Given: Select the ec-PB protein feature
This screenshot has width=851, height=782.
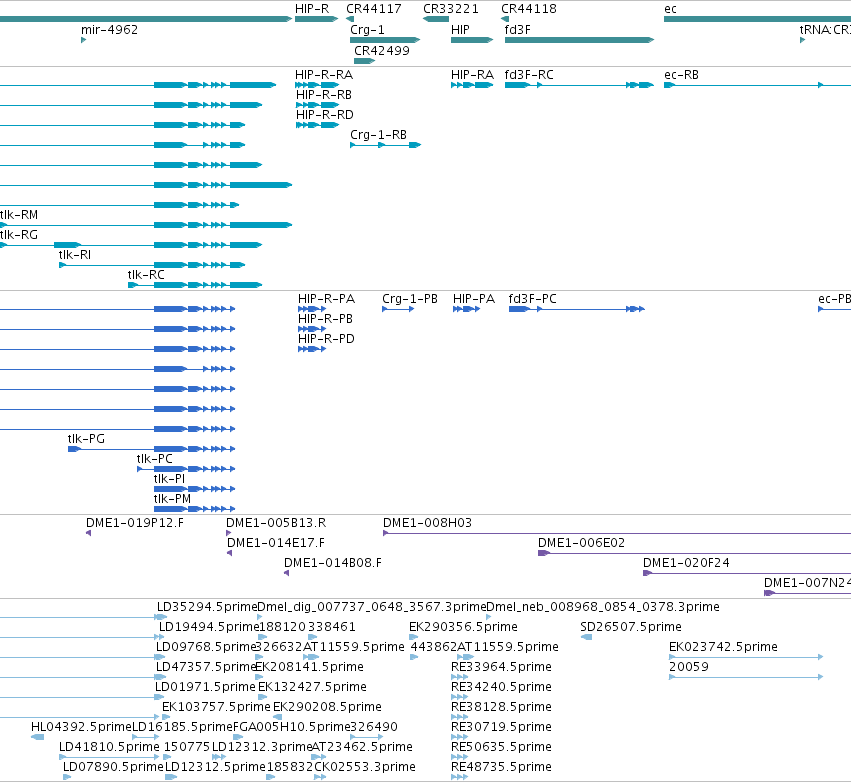Looking at the screenshot, I should pyautogui.click(x=834, y=309).
